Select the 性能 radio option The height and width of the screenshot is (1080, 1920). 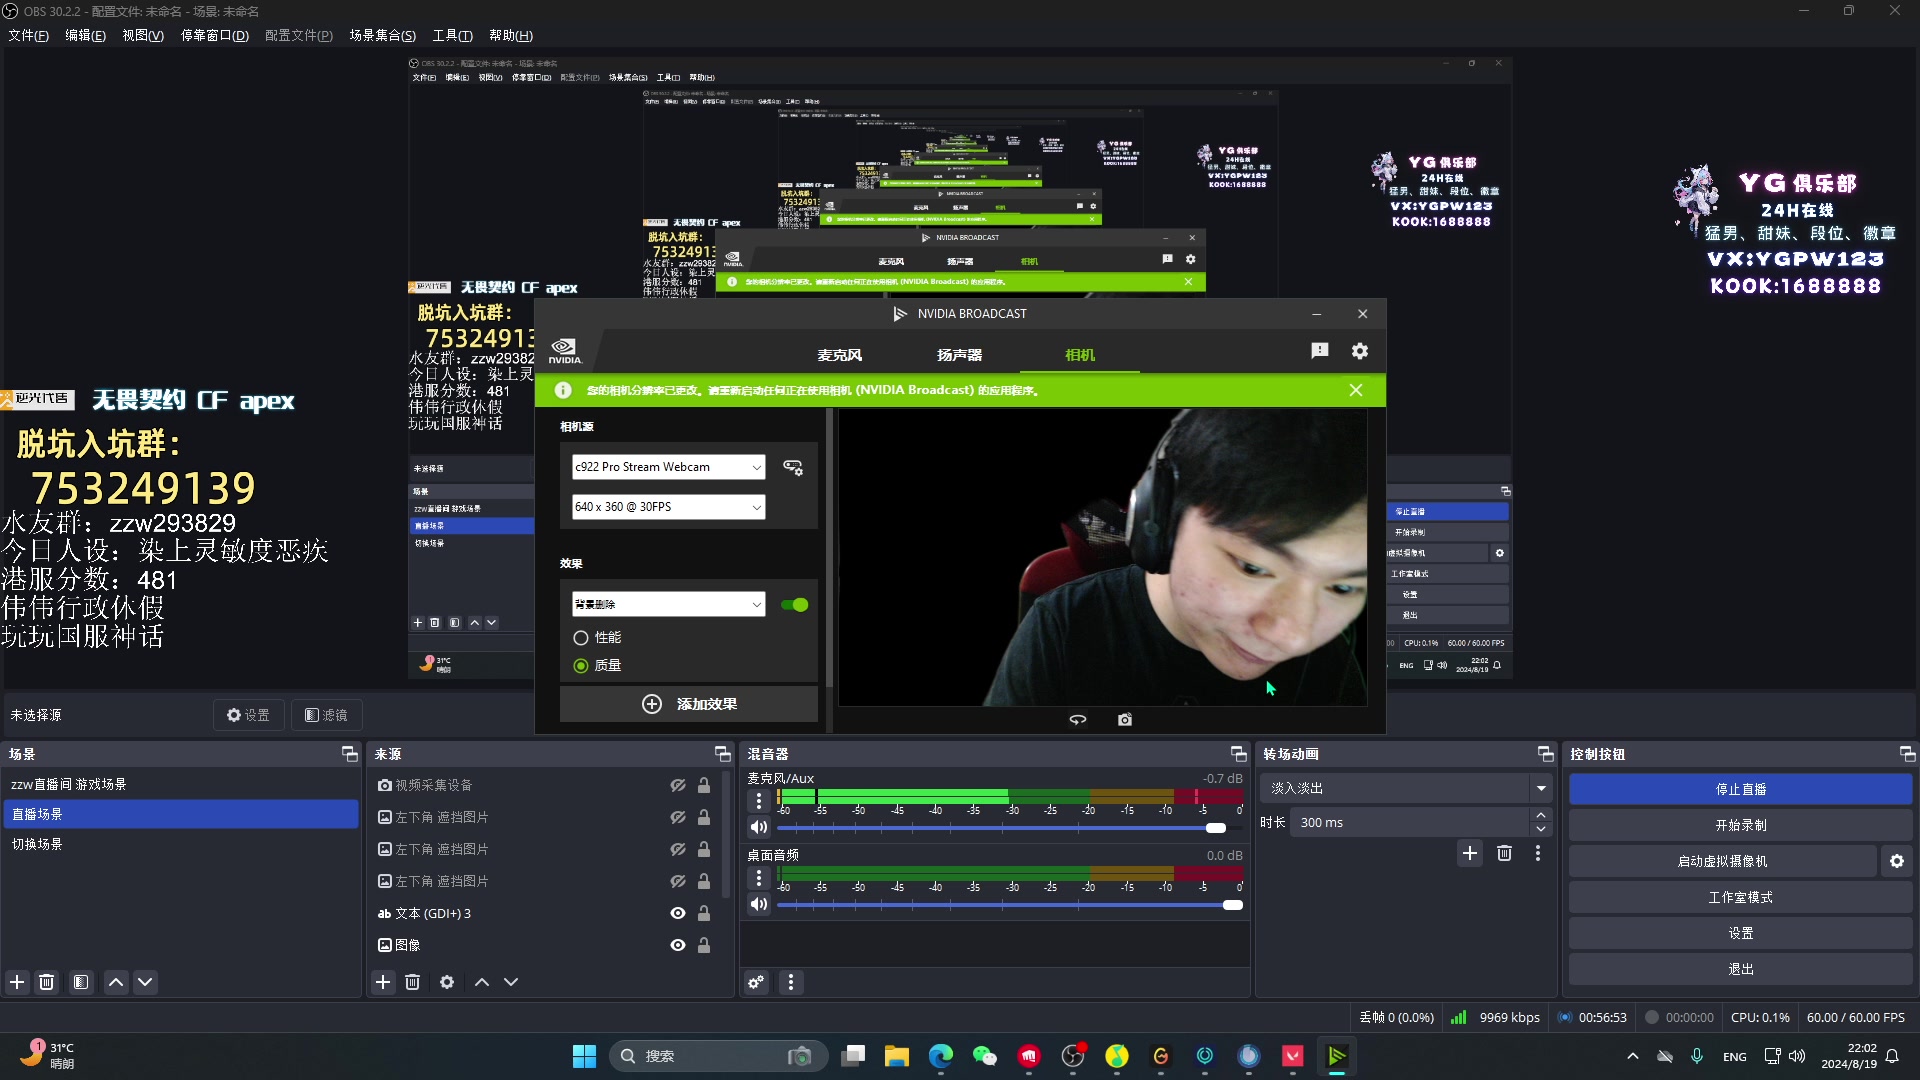(581, 638)
